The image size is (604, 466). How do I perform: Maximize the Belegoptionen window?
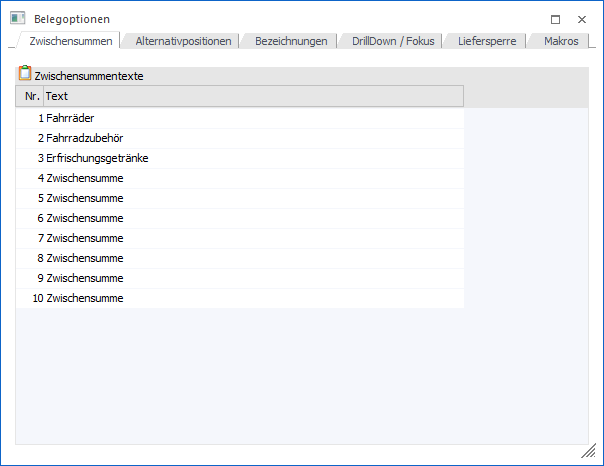555,19
